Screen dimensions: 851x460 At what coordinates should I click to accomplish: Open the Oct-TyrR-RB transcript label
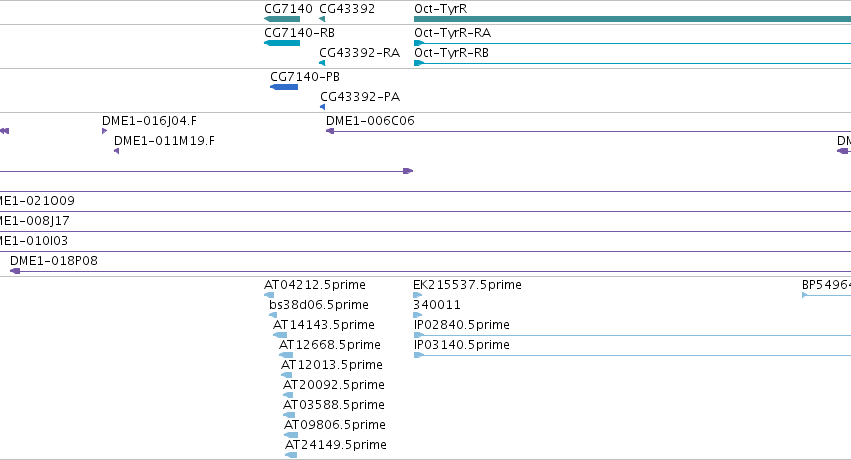(451, 53)
